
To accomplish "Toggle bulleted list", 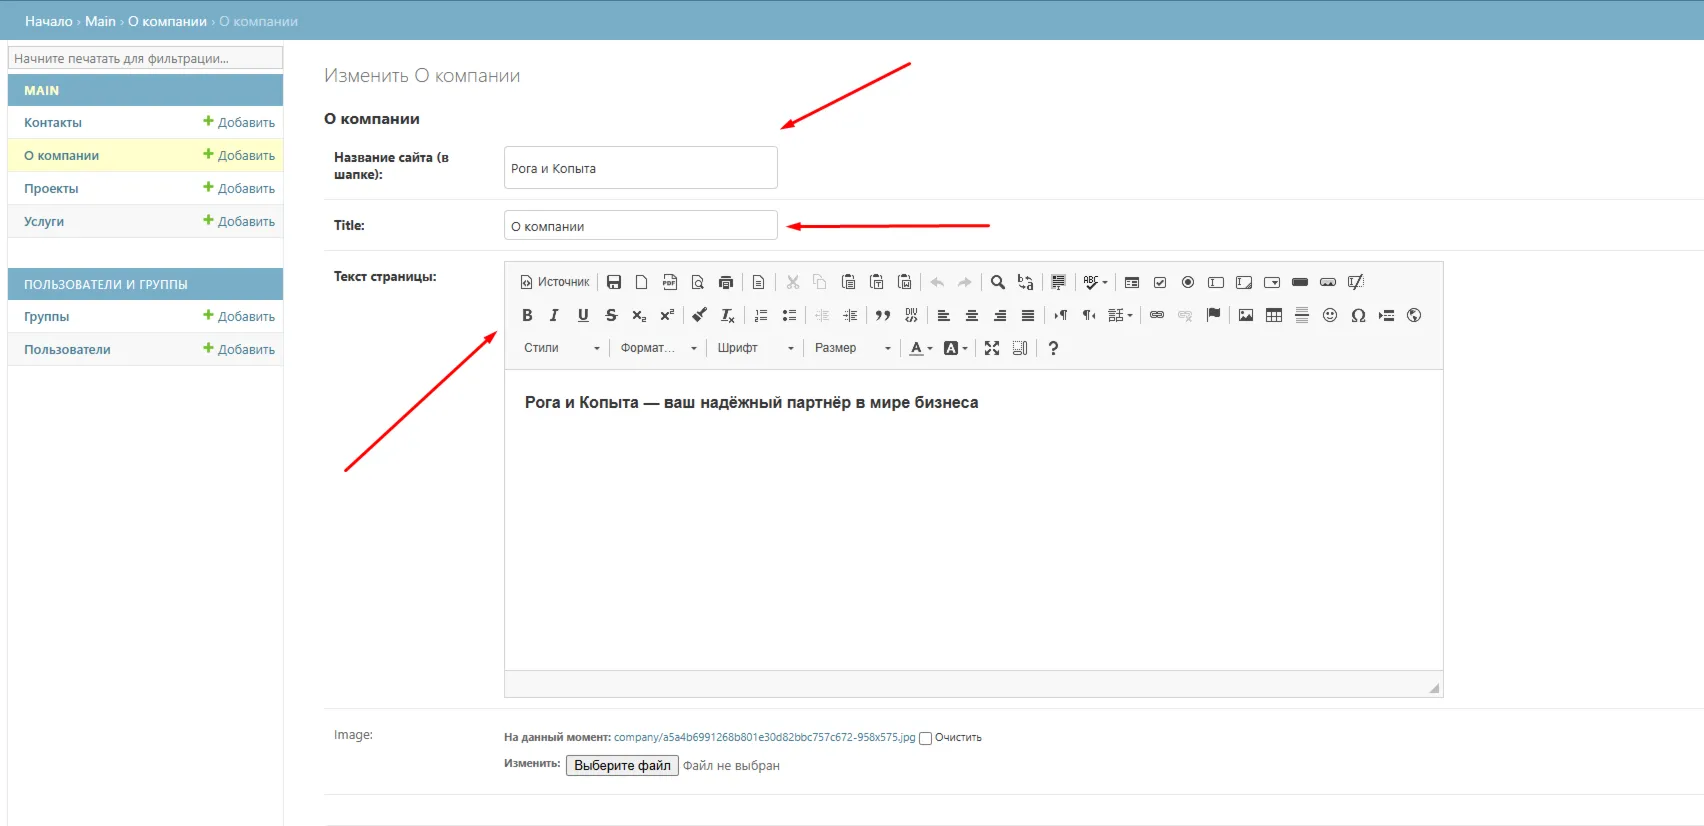I will (x=789, y=315).
